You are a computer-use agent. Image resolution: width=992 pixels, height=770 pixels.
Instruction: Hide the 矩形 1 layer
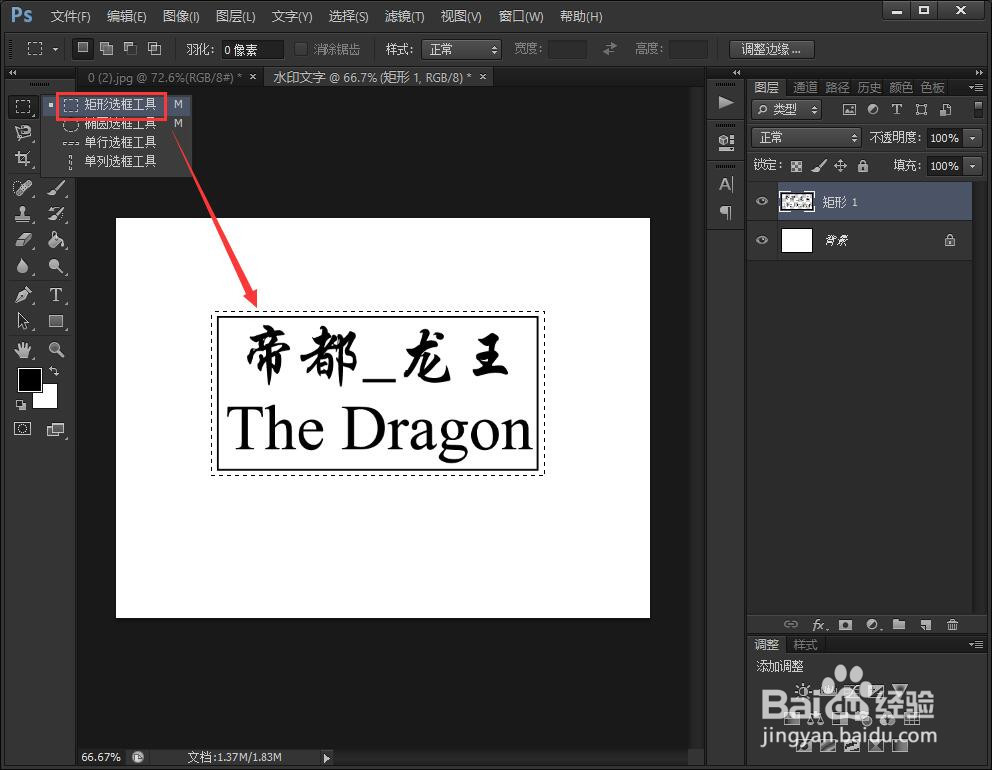click(762, 201)
